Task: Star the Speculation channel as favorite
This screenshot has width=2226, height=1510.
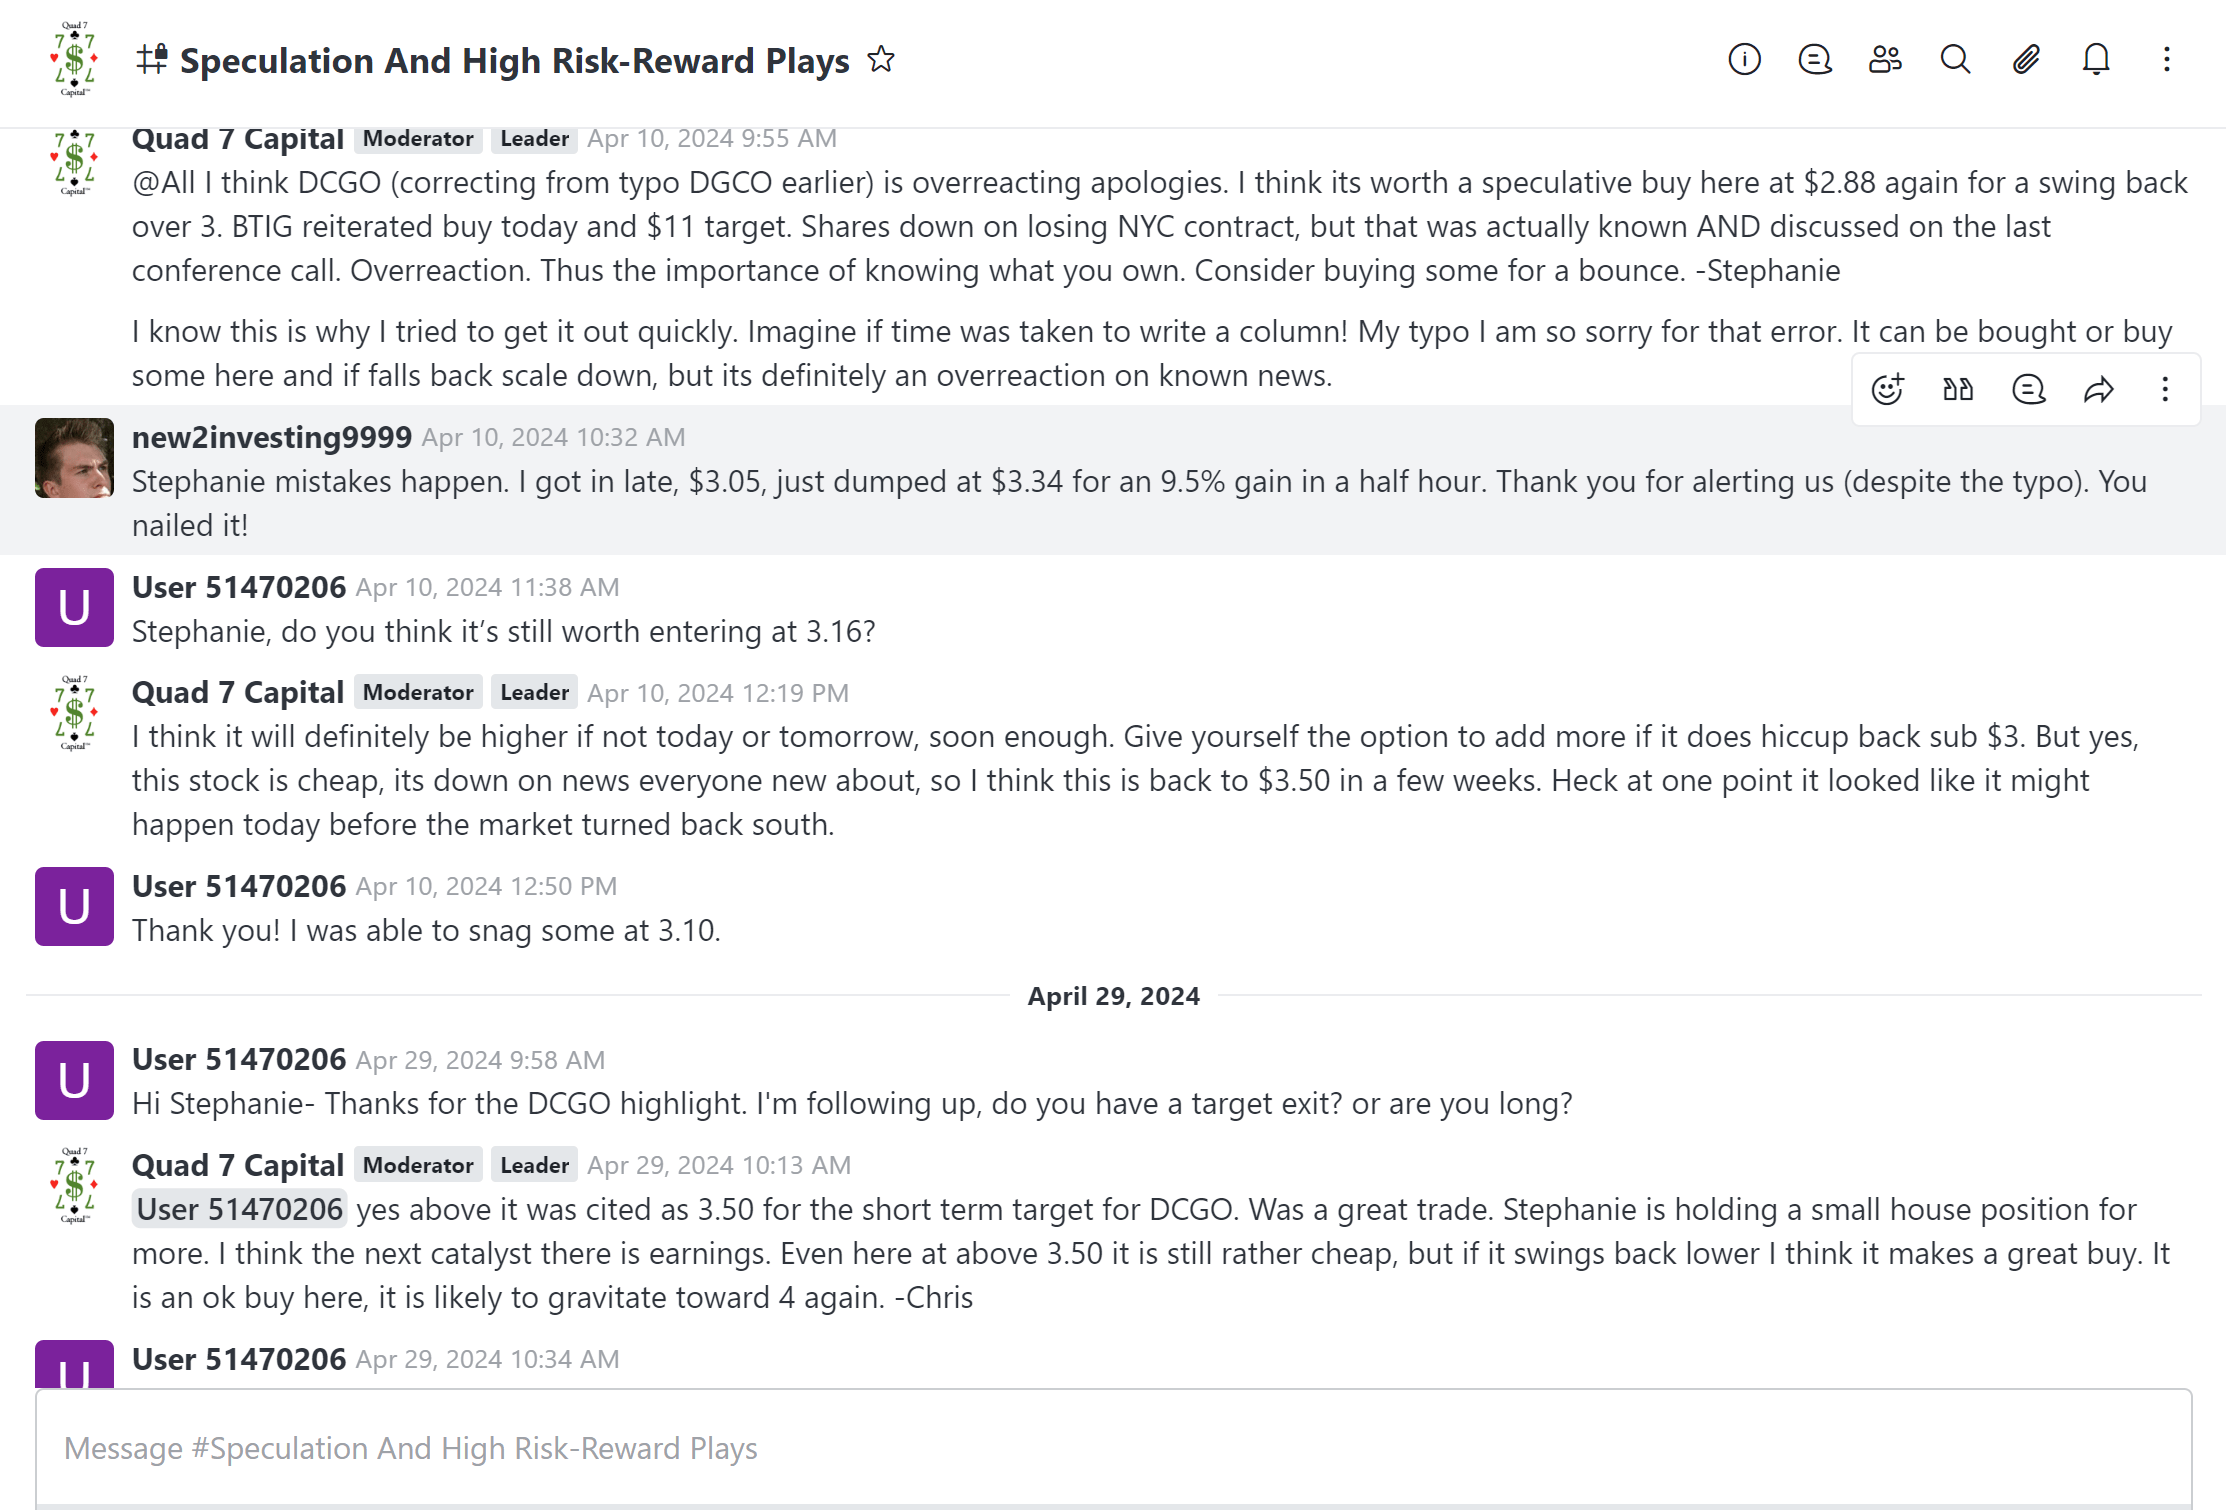Action: [x=881, y=60]
